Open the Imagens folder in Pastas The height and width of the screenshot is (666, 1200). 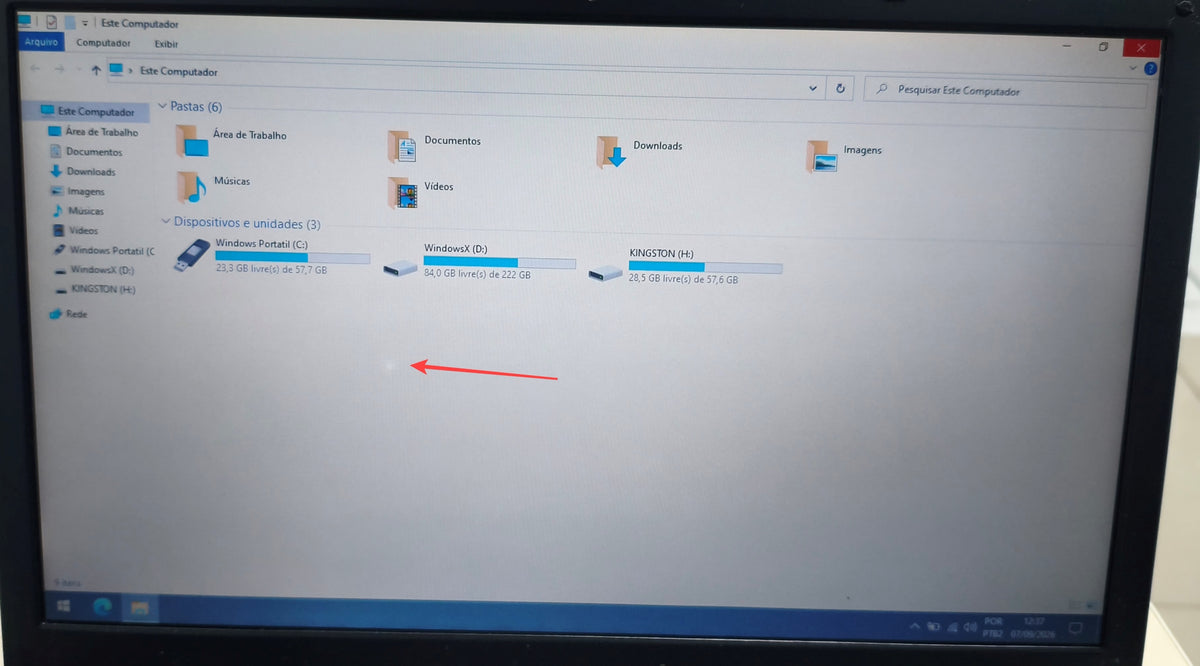[x=822, y=156]
